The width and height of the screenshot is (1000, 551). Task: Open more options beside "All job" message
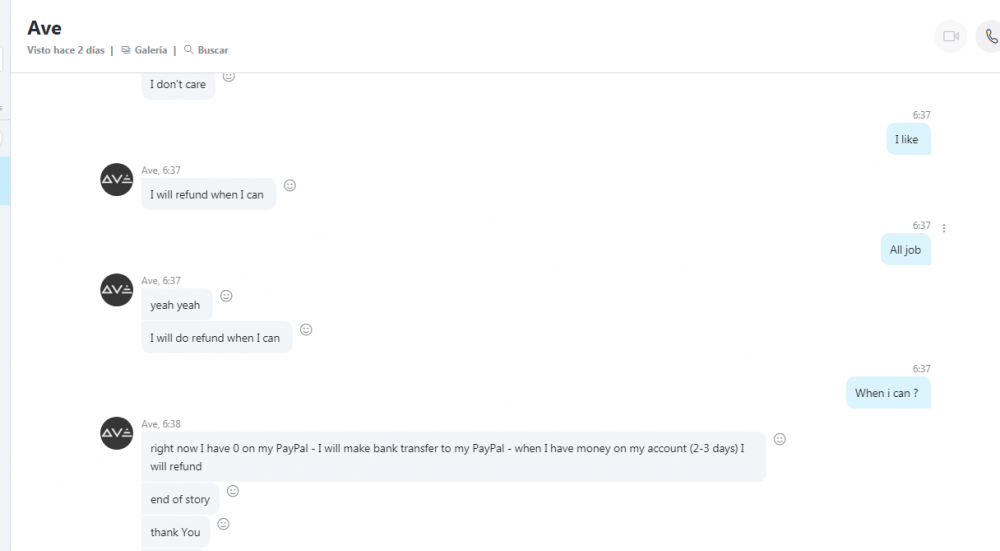click(944, 228)
